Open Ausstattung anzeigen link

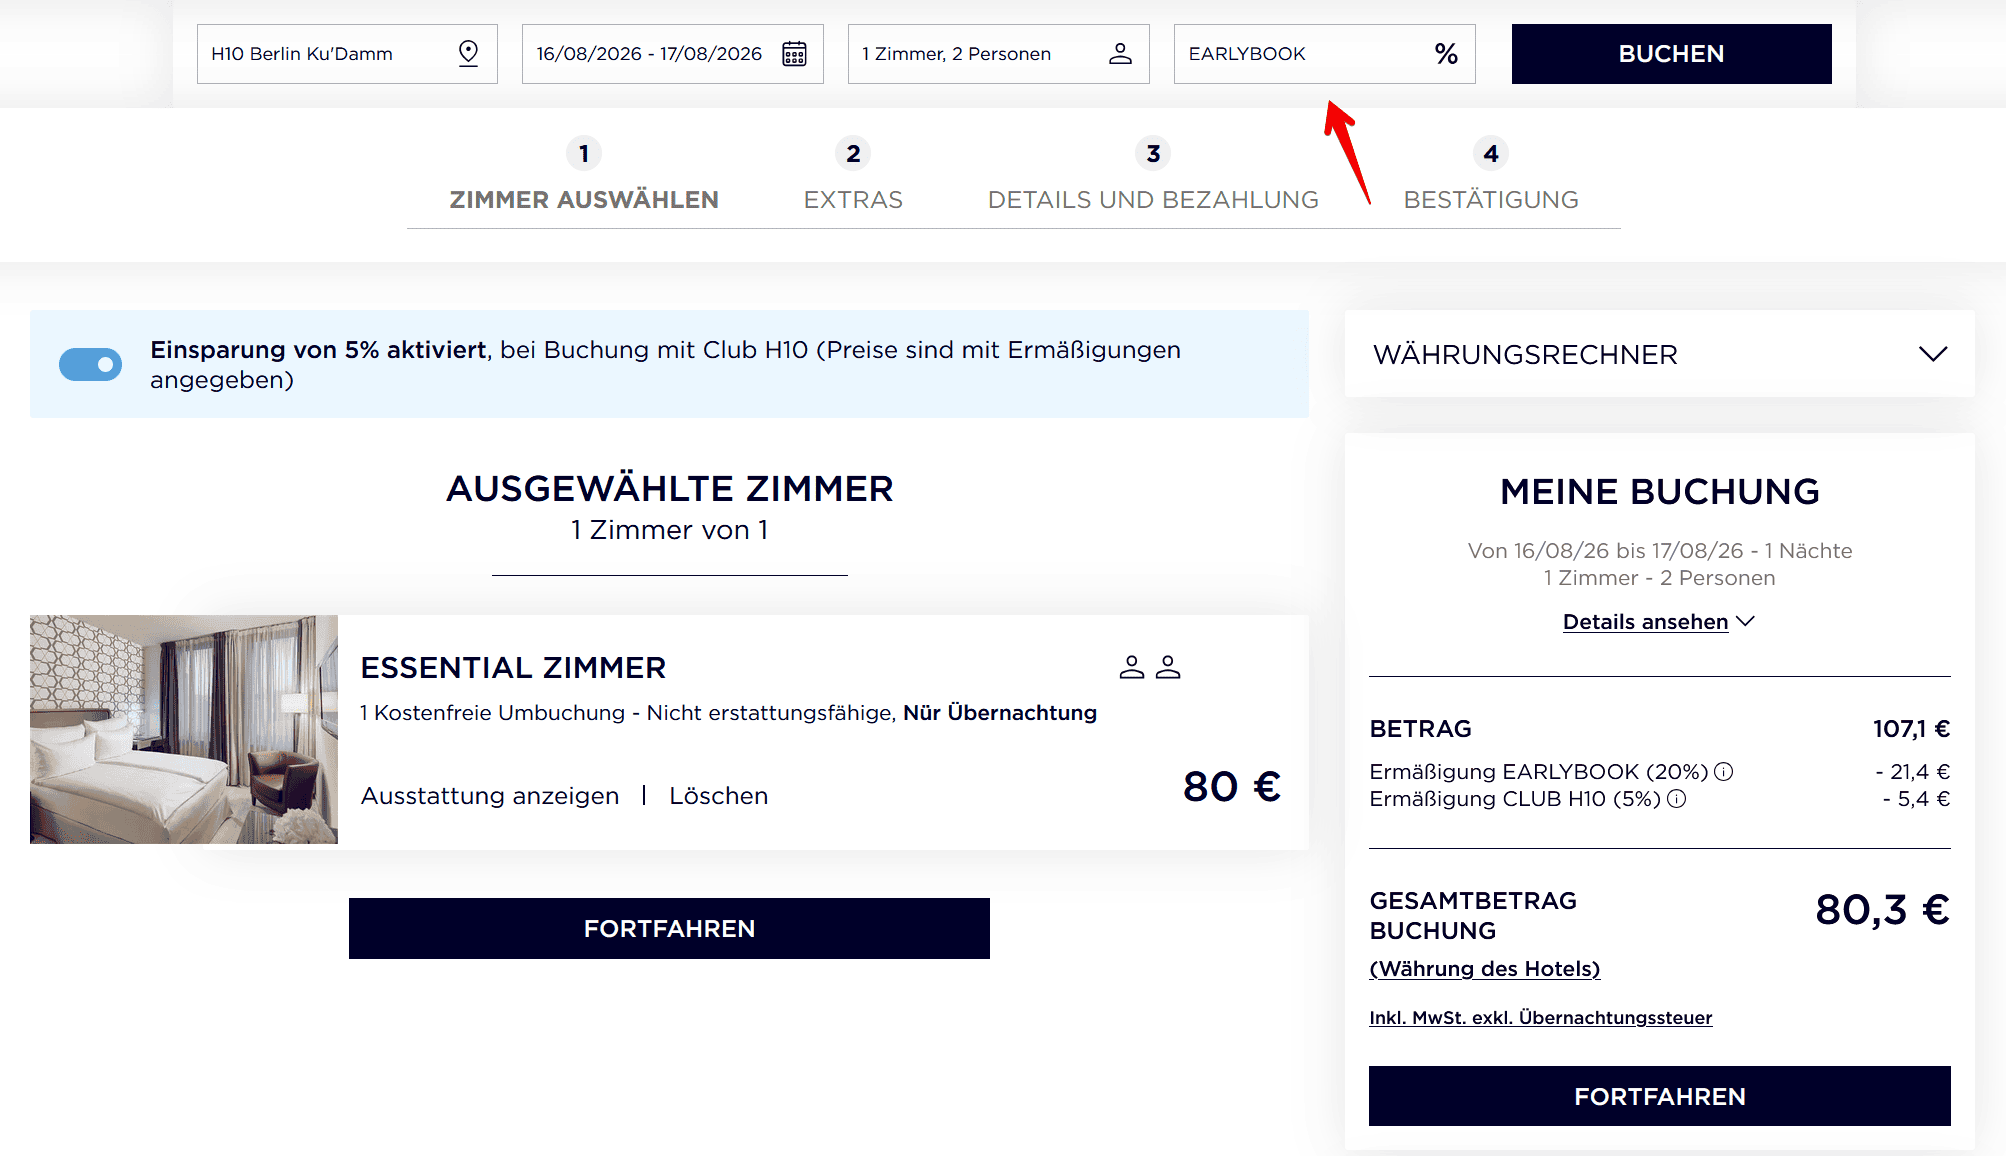coord(490,795)
